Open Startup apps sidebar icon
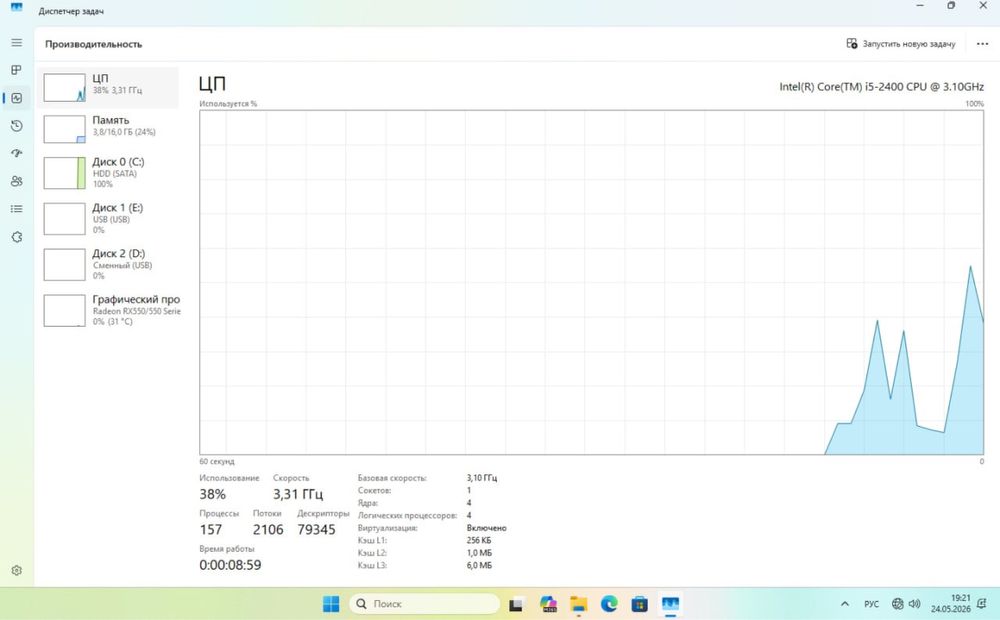 tap(17, 153)
